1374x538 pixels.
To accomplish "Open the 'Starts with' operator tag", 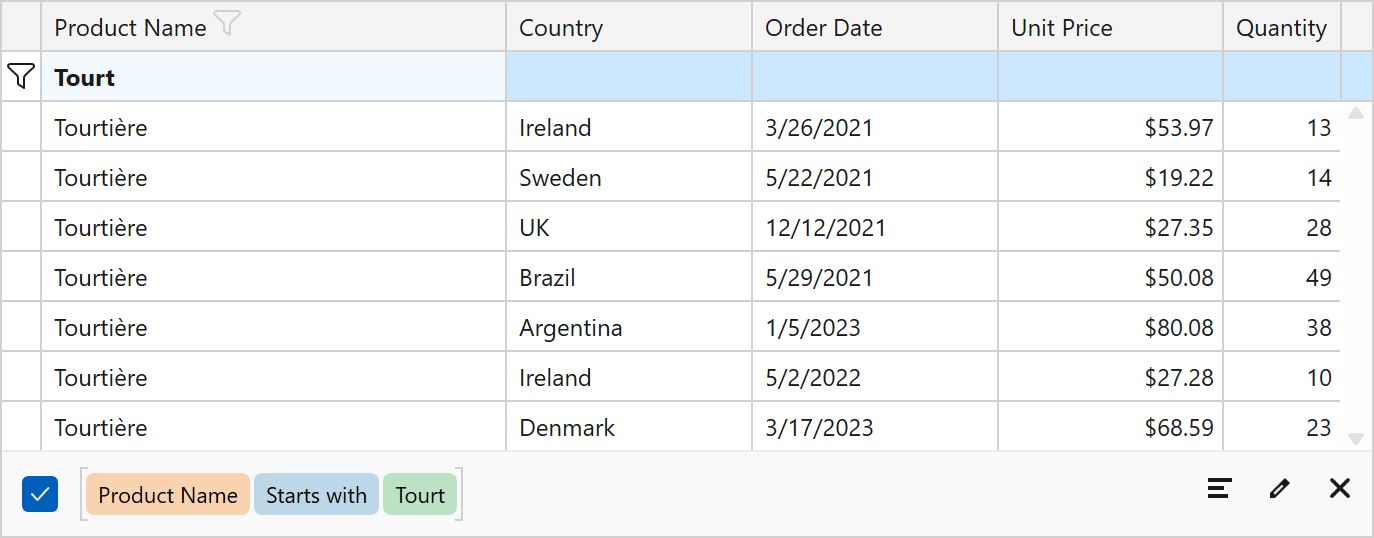I will [316, 495].
